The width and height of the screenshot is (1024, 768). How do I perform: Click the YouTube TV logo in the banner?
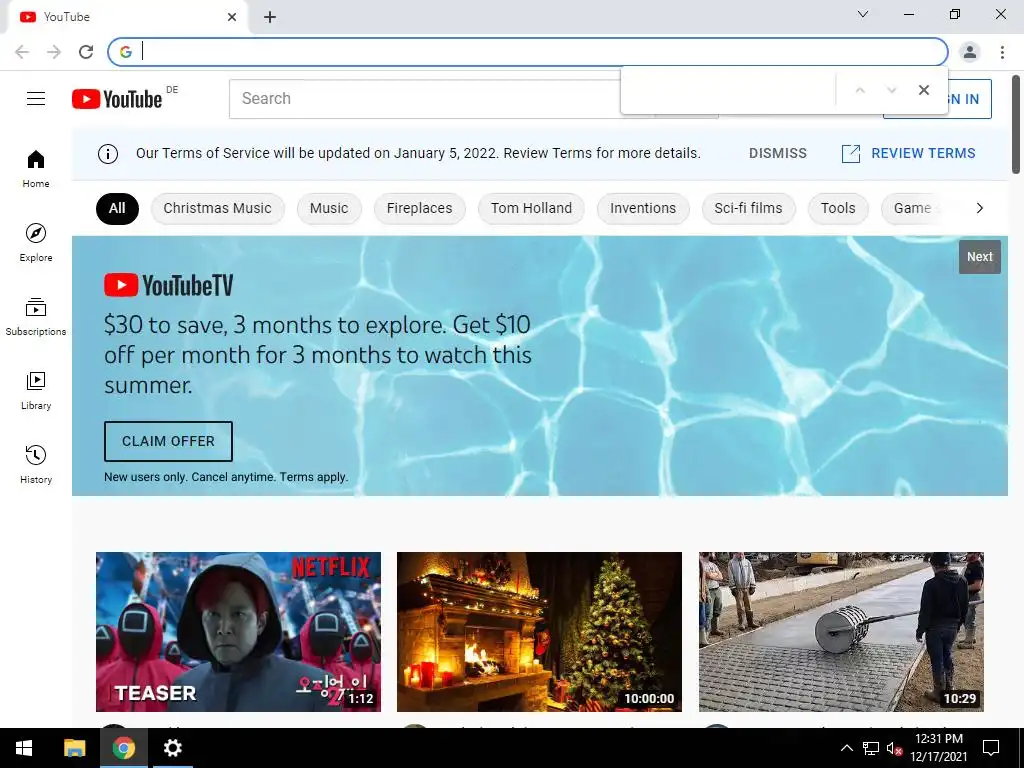pos(168,285)
